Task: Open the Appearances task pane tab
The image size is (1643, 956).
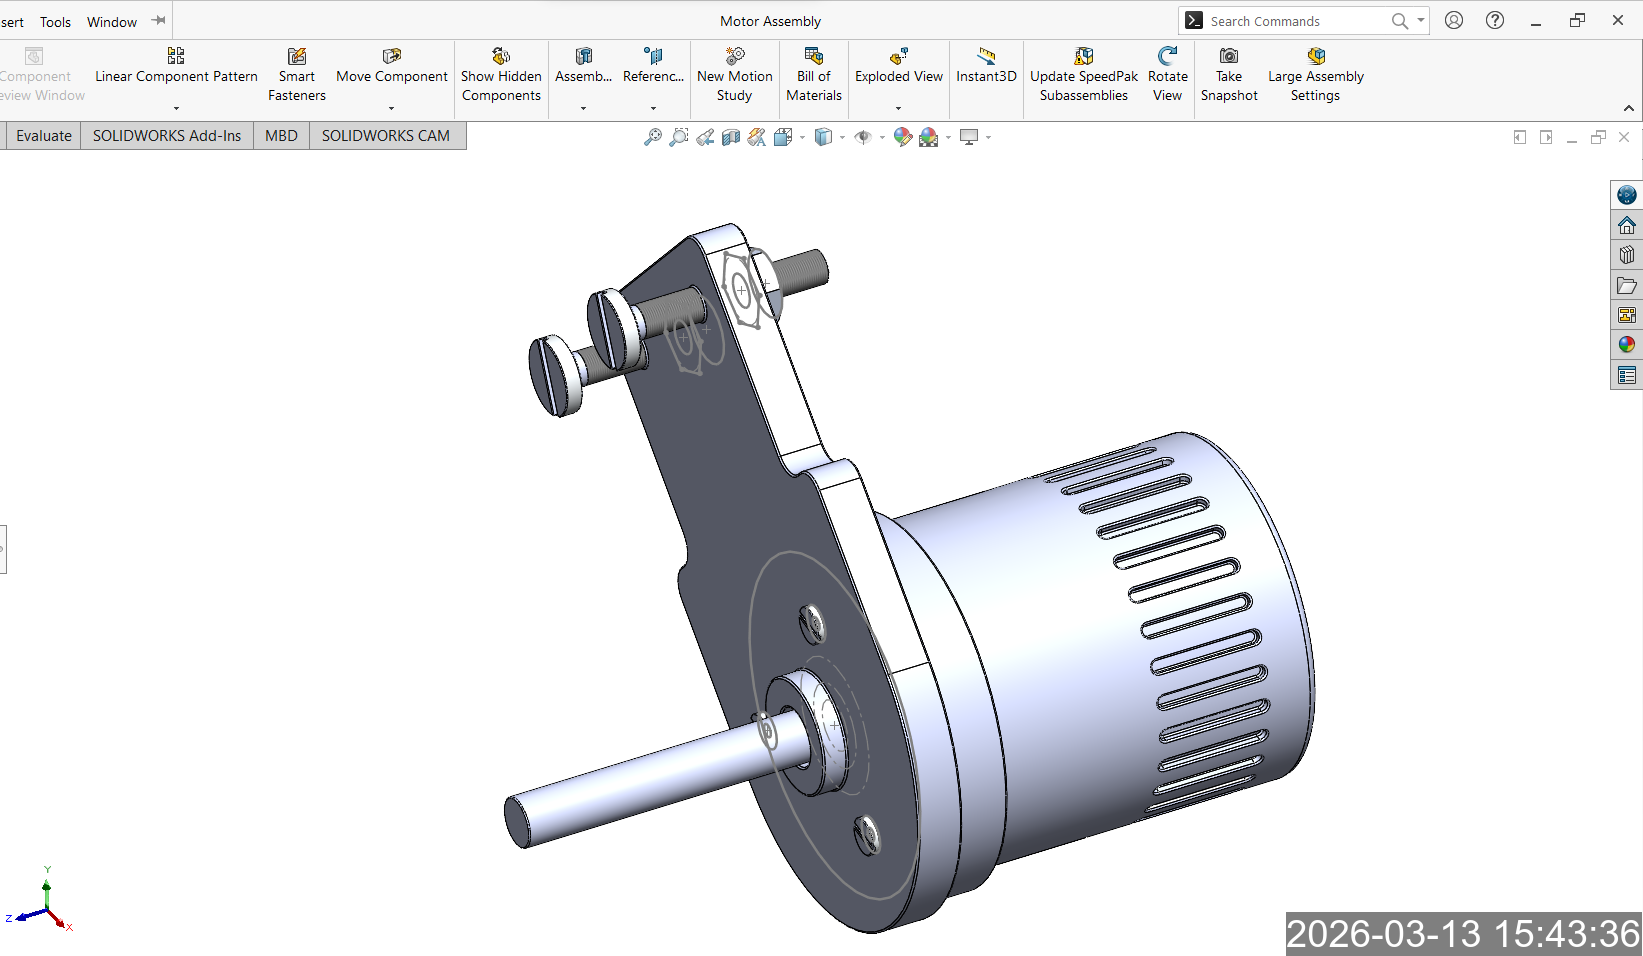Action: point(1627,345)
